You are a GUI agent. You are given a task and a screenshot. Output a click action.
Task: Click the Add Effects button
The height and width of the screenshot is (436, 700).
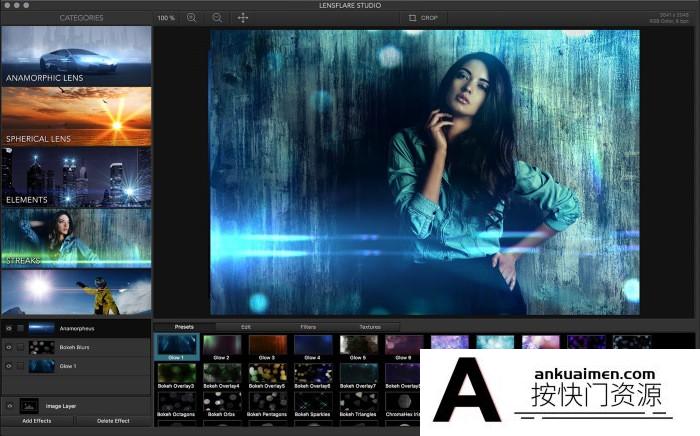pos(37,421)
